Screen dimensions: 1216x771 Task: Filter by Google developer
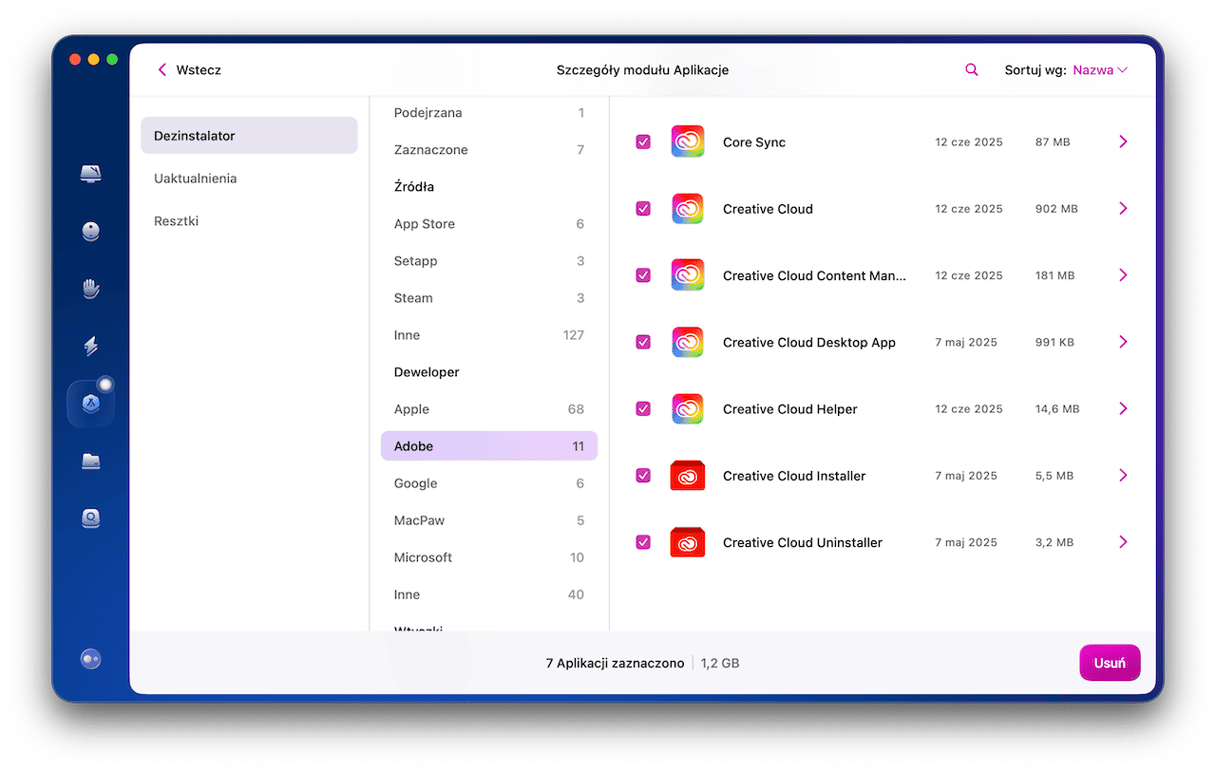click(x=489, y=483)
